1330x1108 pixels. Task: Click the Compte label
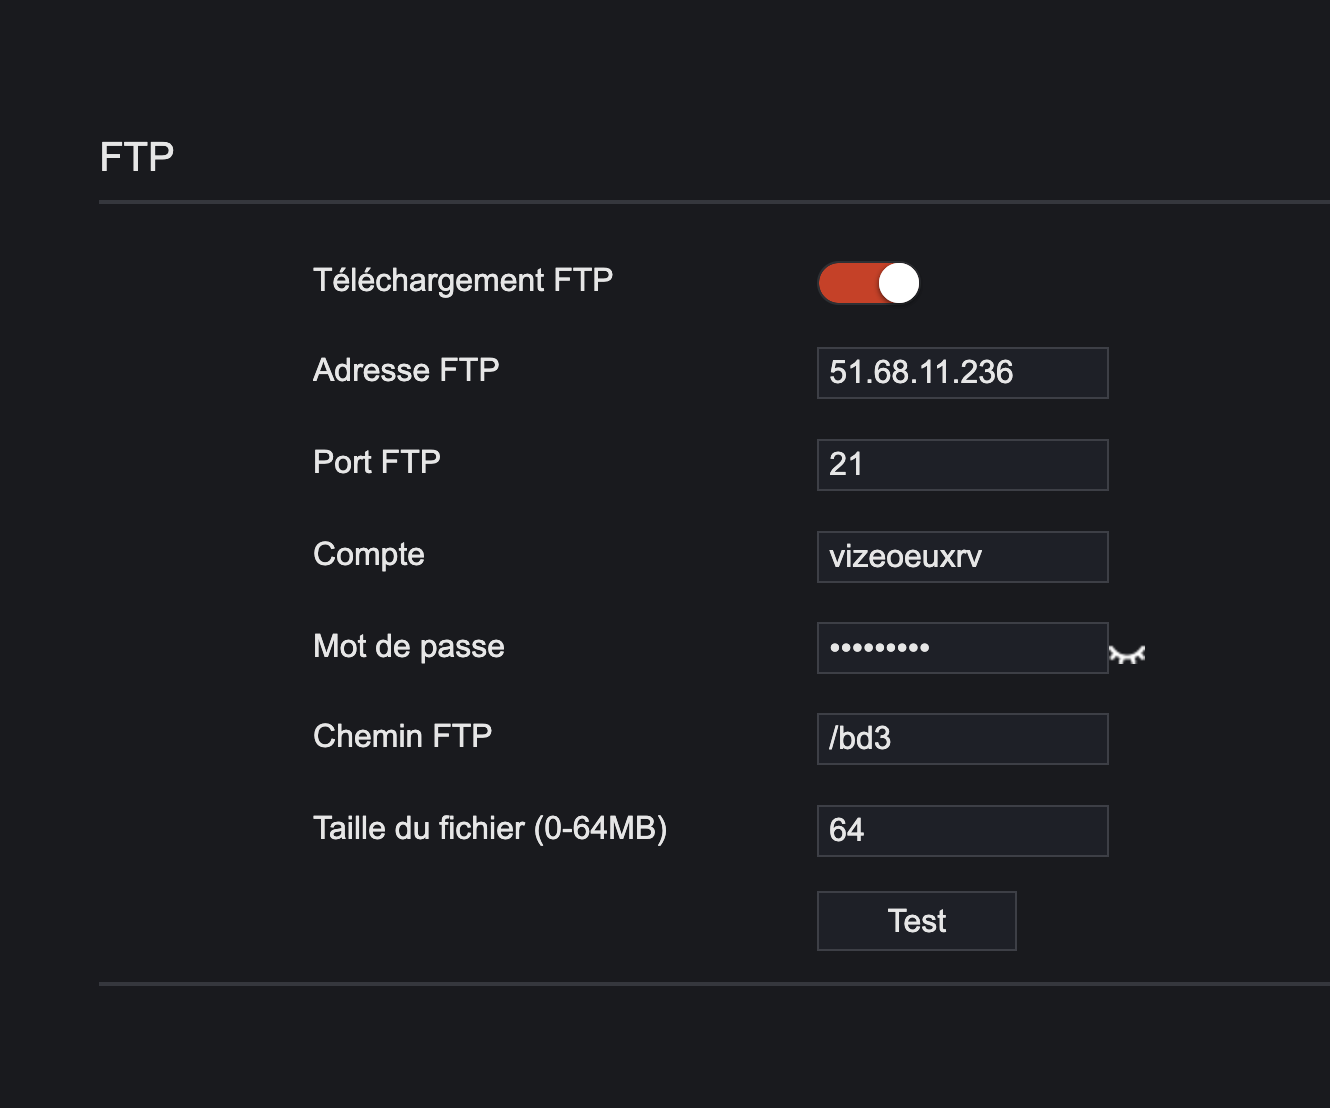pyautogui.click(x=369, y=555)
